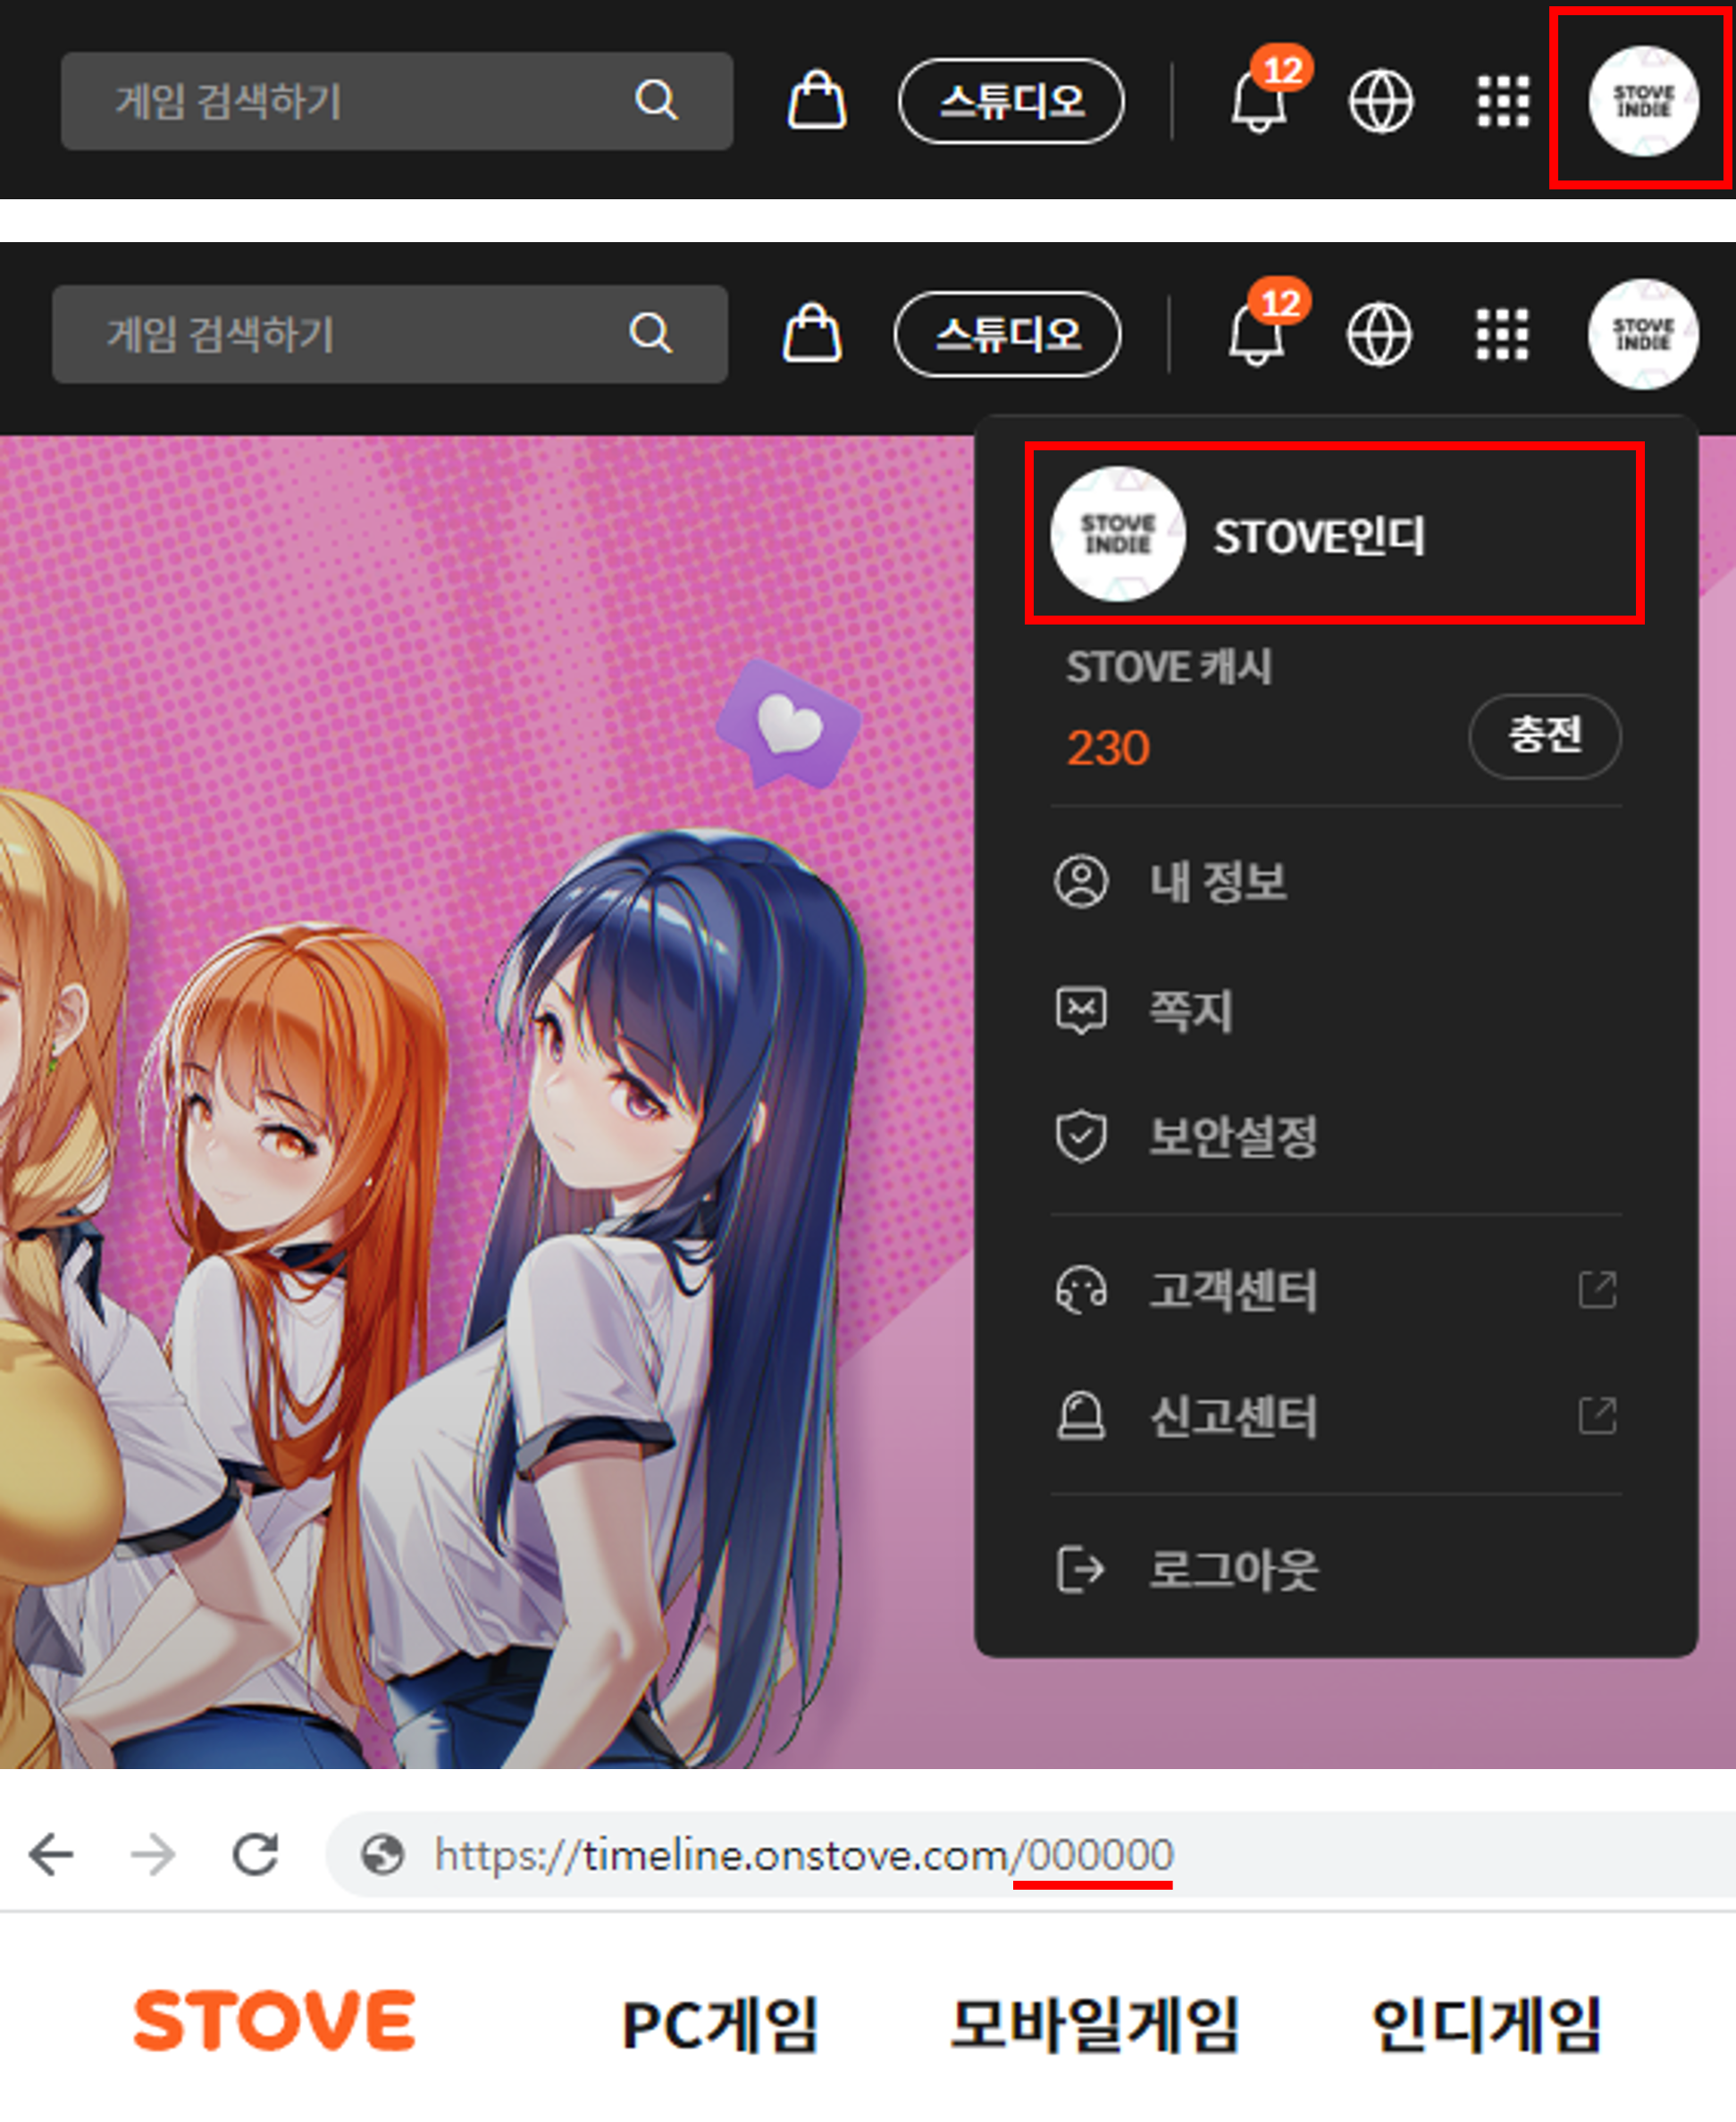Open profile avatar dropdown in lower header
Image resolution: width=1736 pixels, height=2122 pixels.
(x=1643, y=334)
